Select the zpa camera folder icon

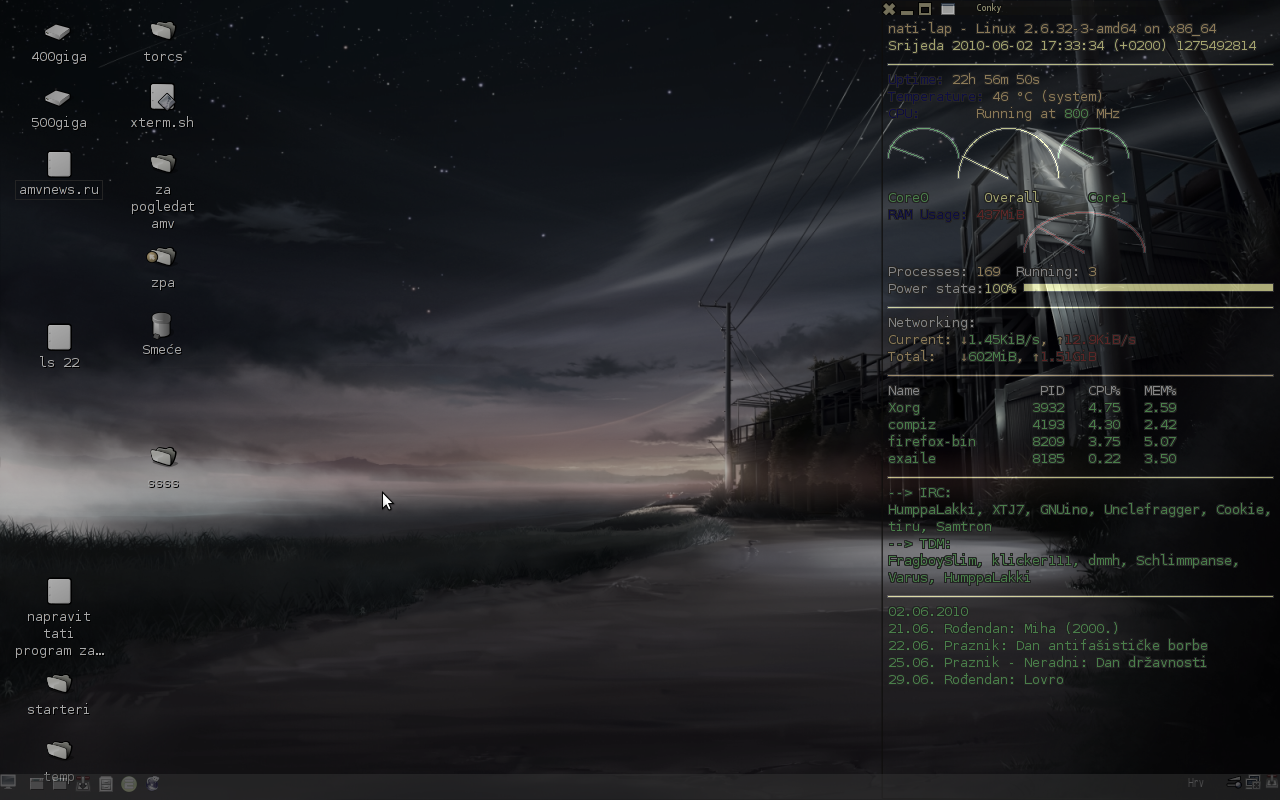tap(161, 257)
